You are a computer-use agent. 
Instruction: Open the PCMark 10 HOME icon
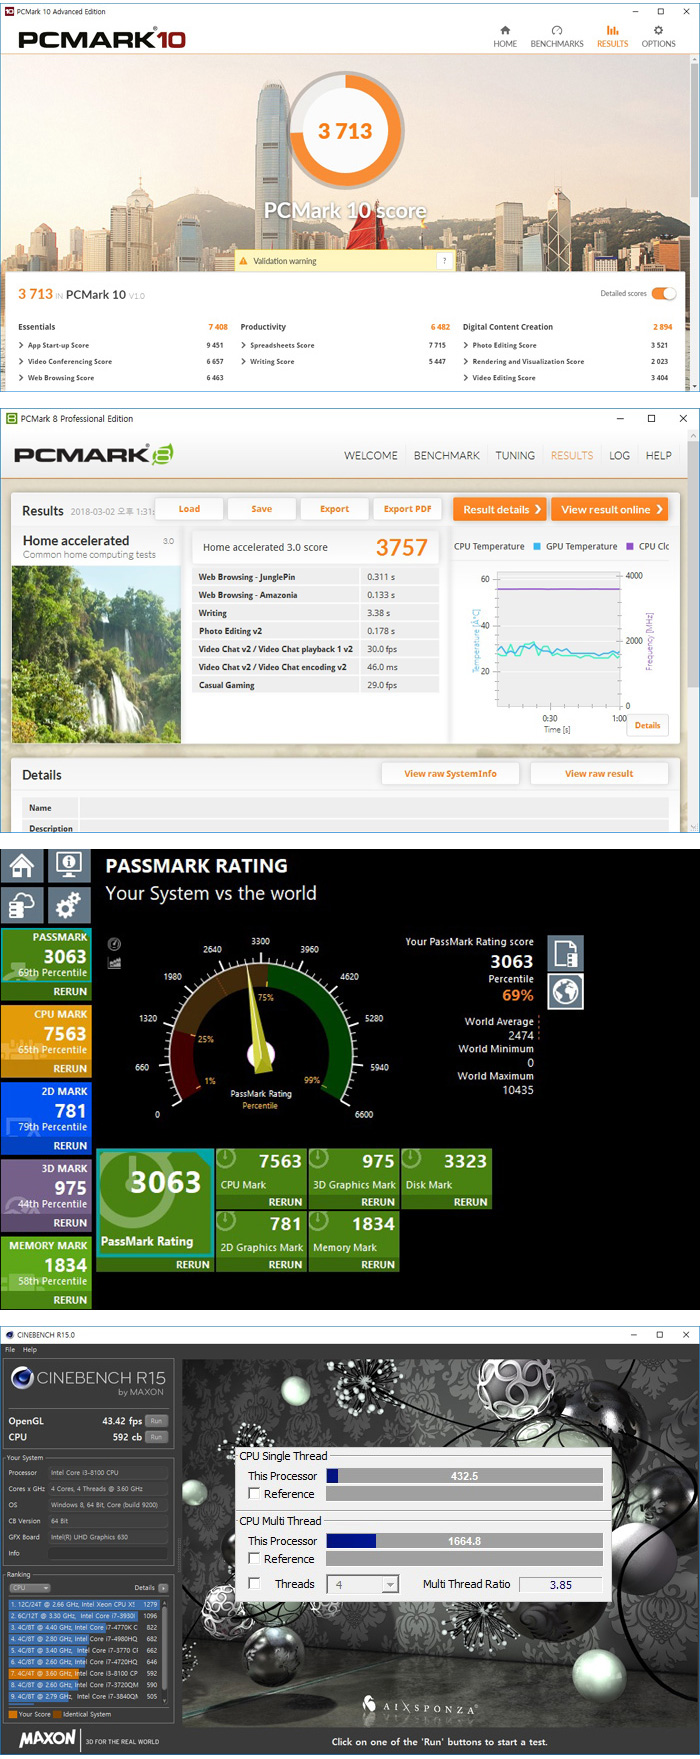point(505,30)
